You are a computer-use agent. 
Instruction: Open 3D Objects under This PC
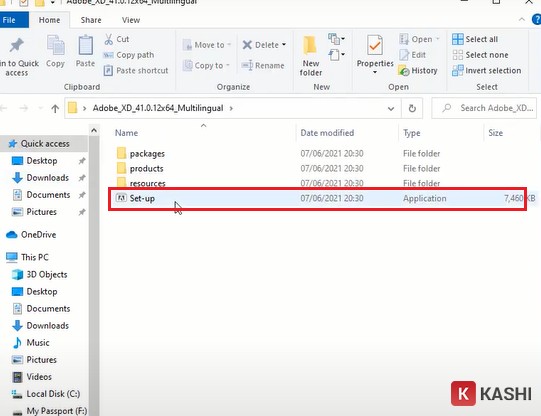47,275
